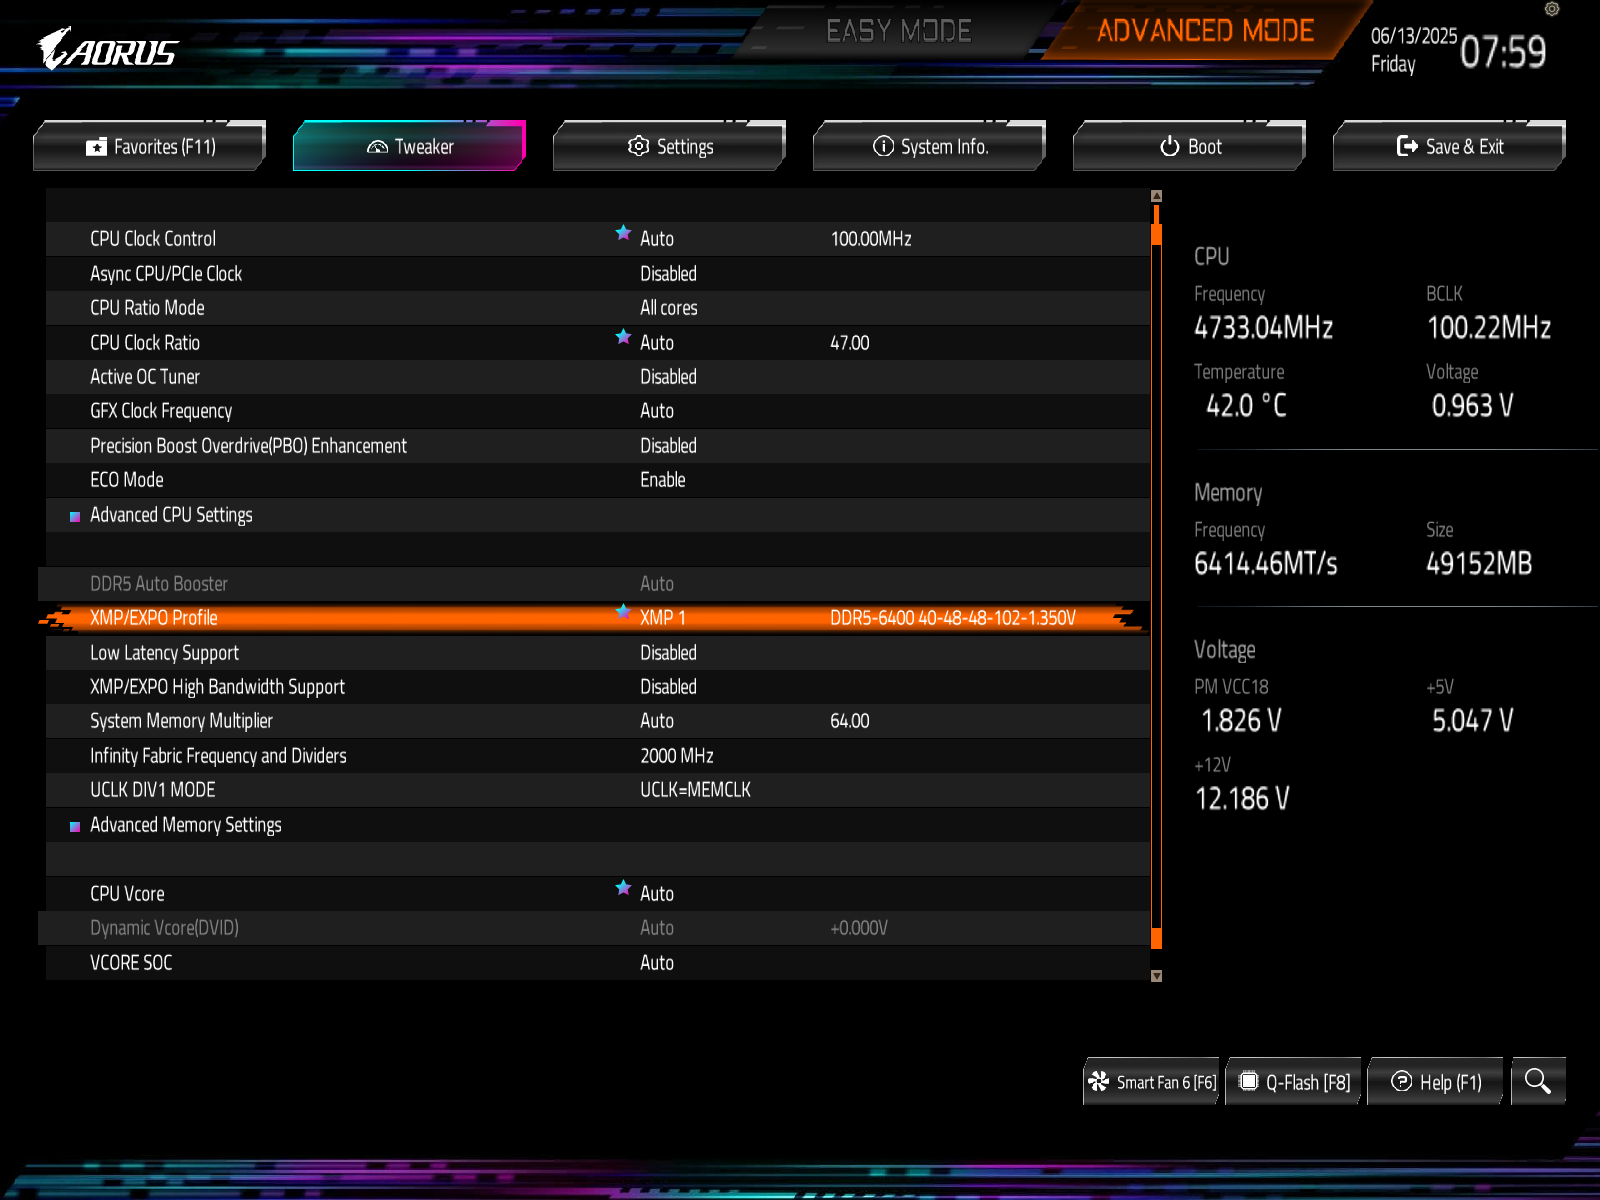Click the 64.00 memory multiplier value

[x=850, y=721]
